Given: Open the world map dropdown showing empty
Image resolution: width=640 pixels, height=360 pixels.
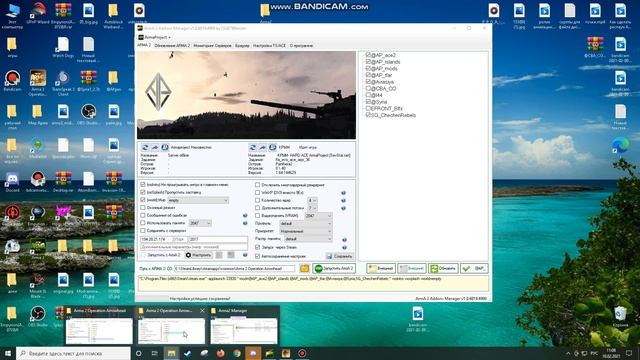Looking at the screenshot, I should point(198,200).
